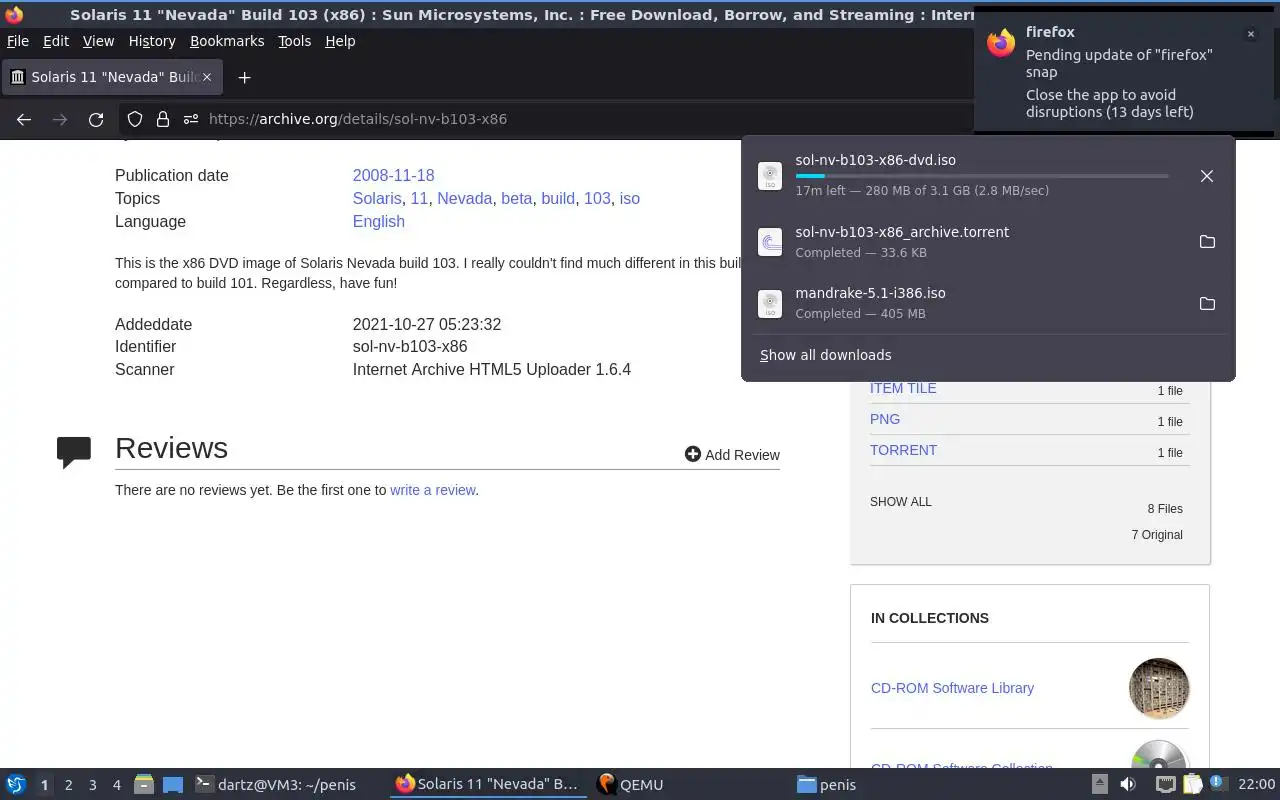
Task: Close the Solaris 11 Nevada tab
Action: (x=208, y=77)
